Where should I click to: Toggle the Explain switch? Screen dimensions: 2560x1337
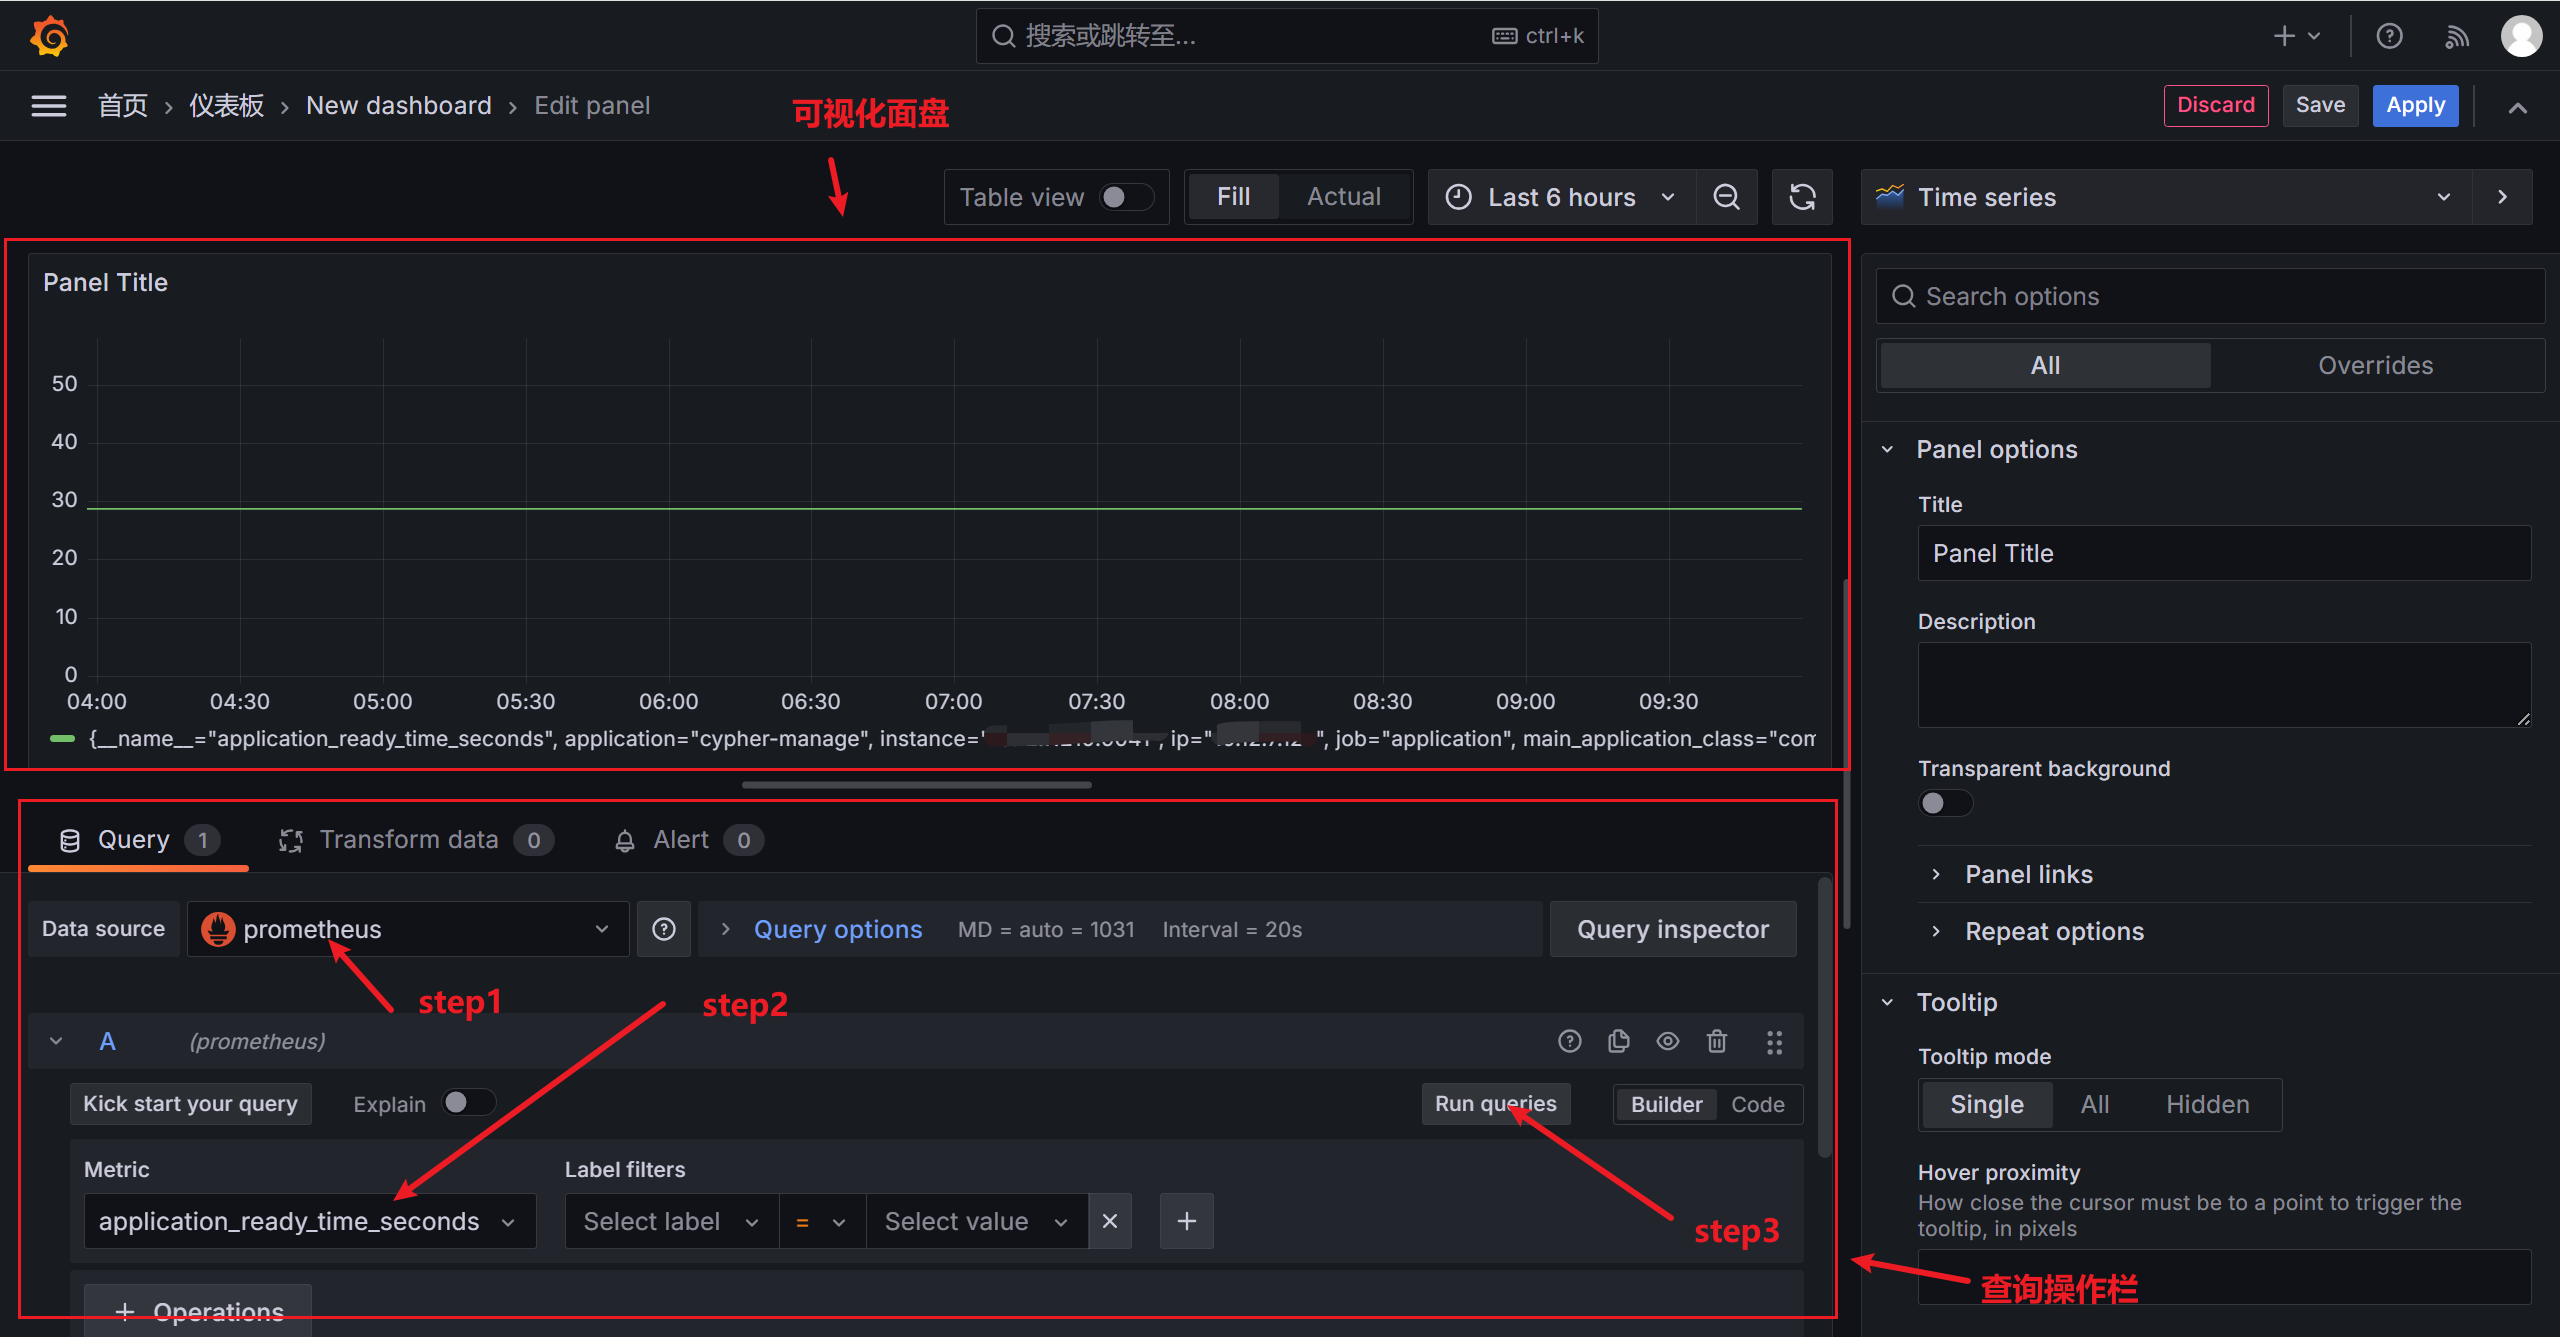468,1102
